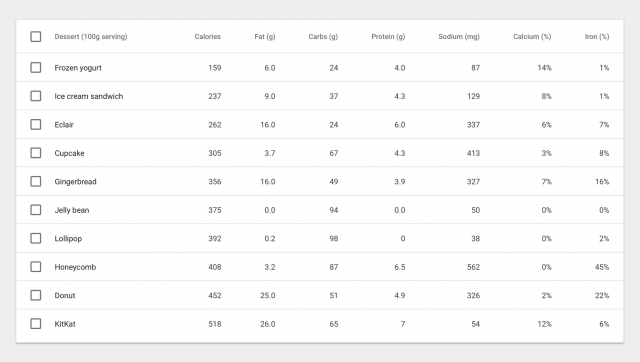Click the Iron (%) column header

pos(597,37)
